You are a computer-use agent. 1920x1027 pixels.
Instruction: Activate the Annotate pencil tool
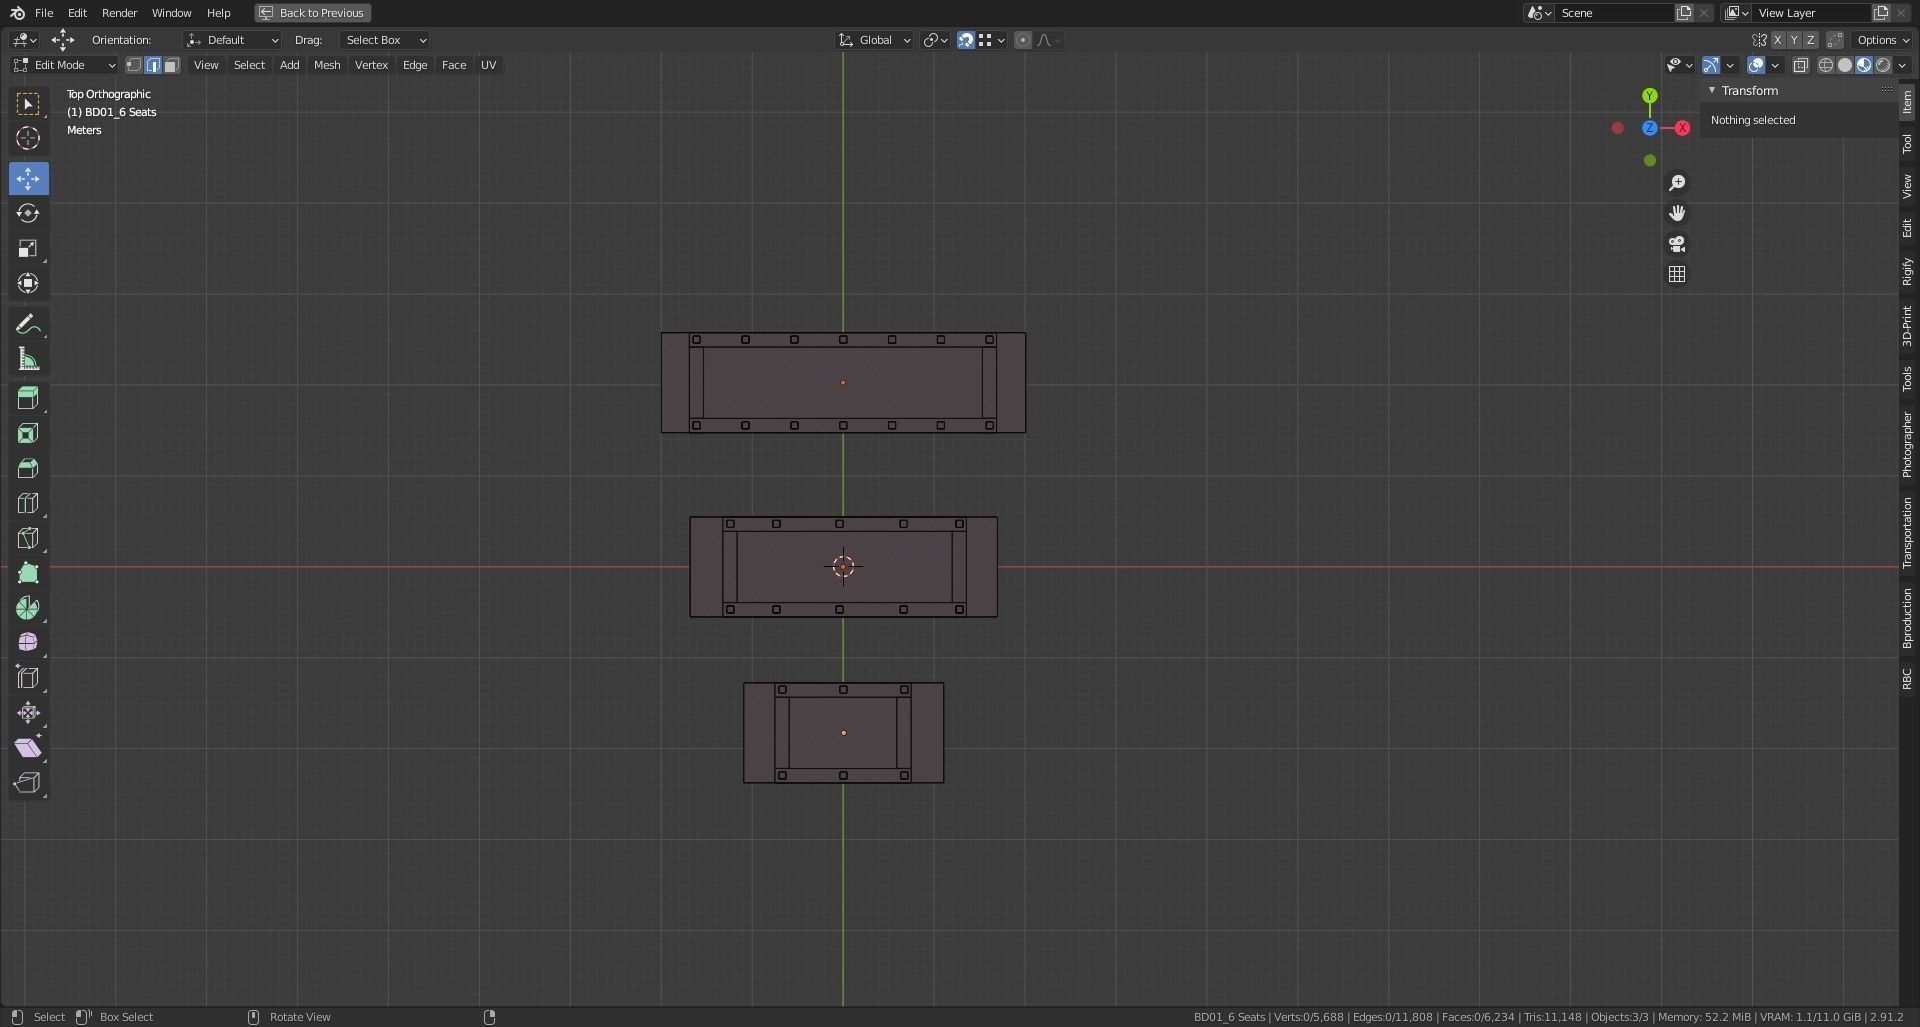pyautogui.click(x=28, y=324)
